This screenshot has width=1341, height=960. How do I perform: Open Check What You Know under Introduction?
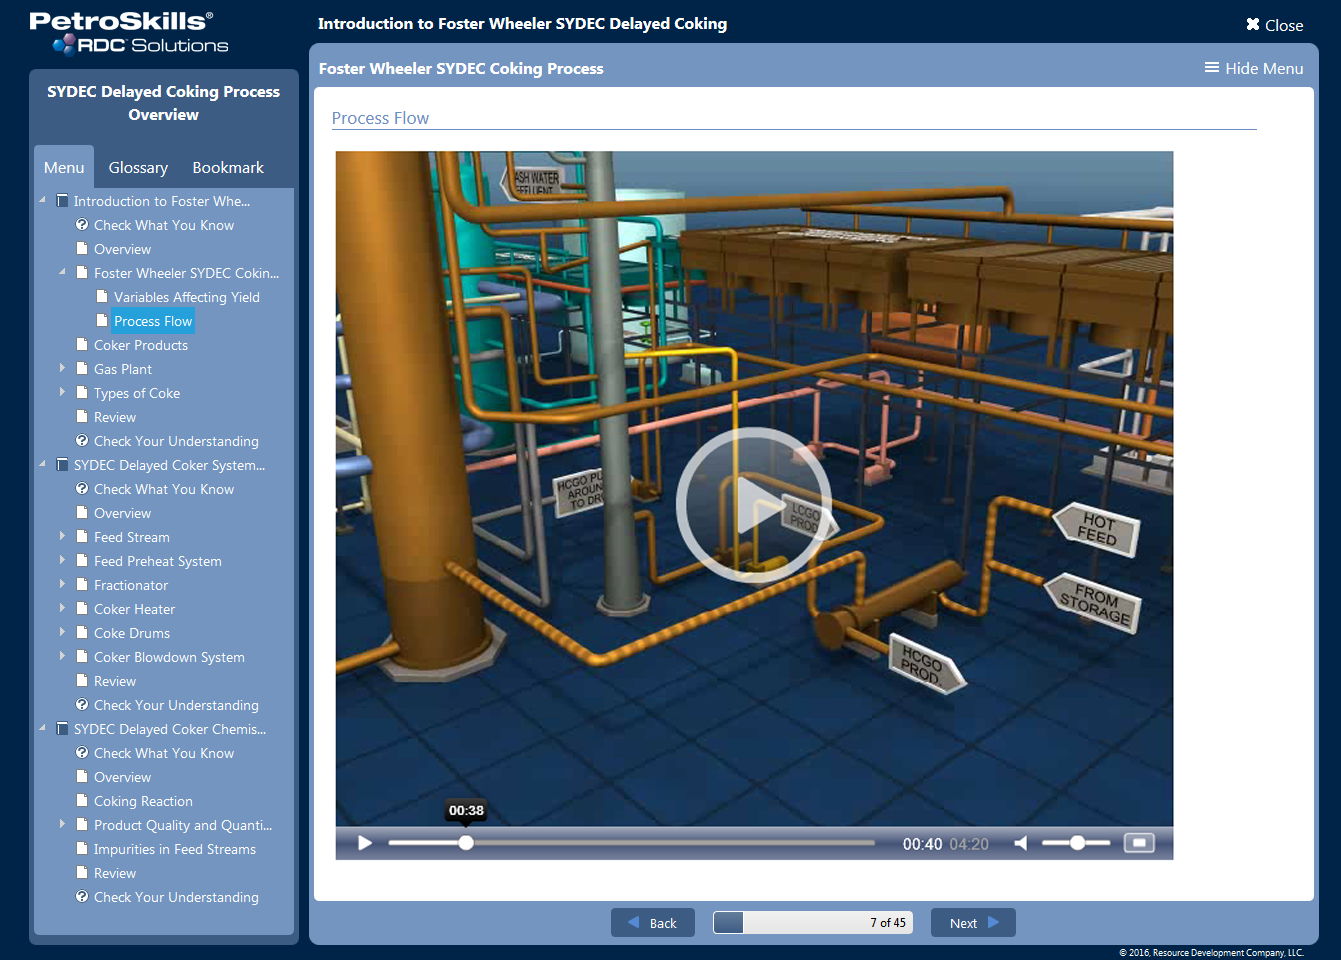coord(164,225)
